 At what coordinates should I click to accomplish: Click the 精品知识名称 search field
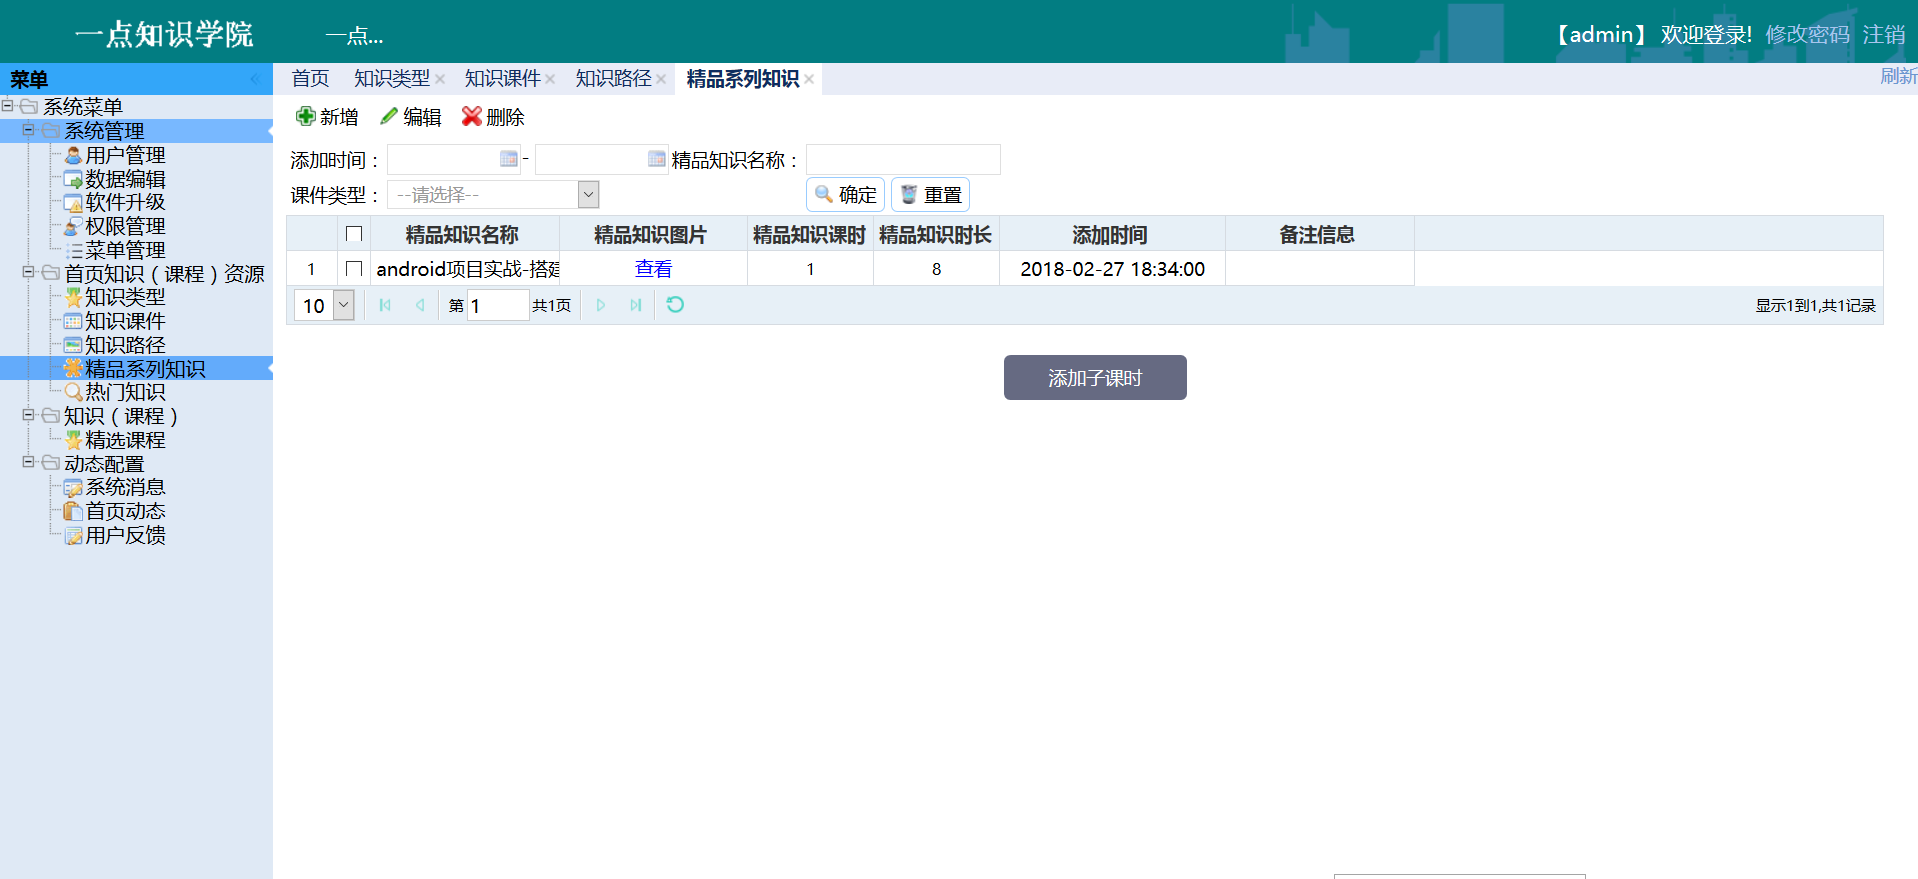(902, 159)
